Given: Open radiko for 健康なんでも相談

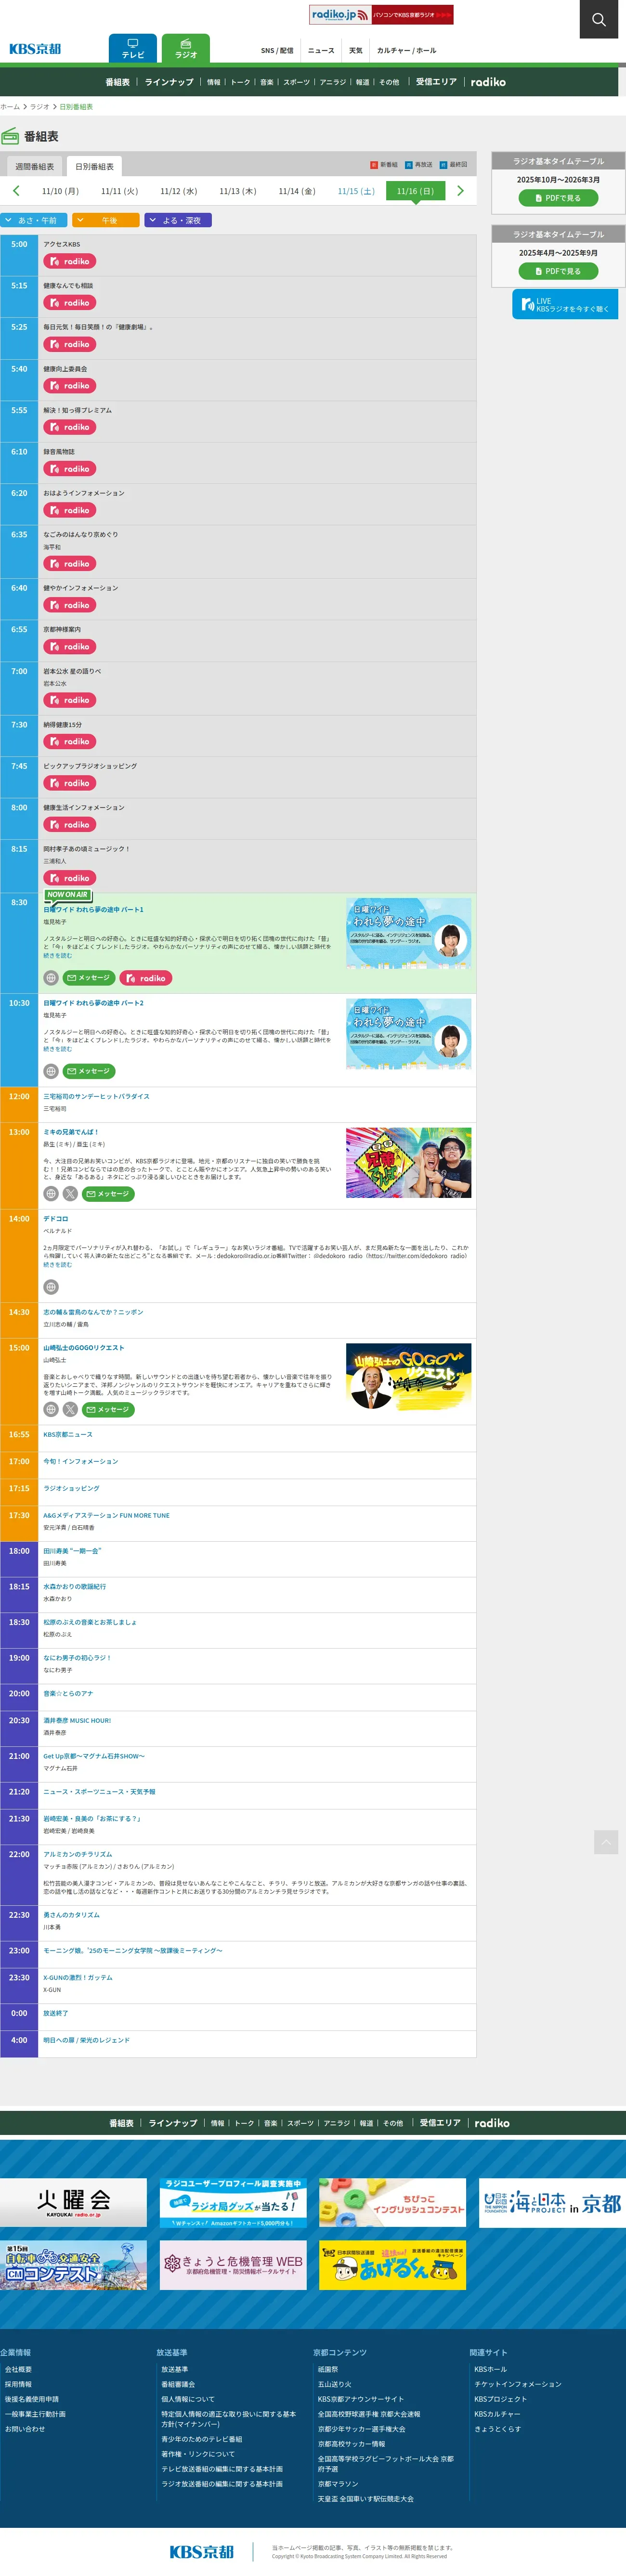Looking at the screenshot, I should [x=69, y=303].
